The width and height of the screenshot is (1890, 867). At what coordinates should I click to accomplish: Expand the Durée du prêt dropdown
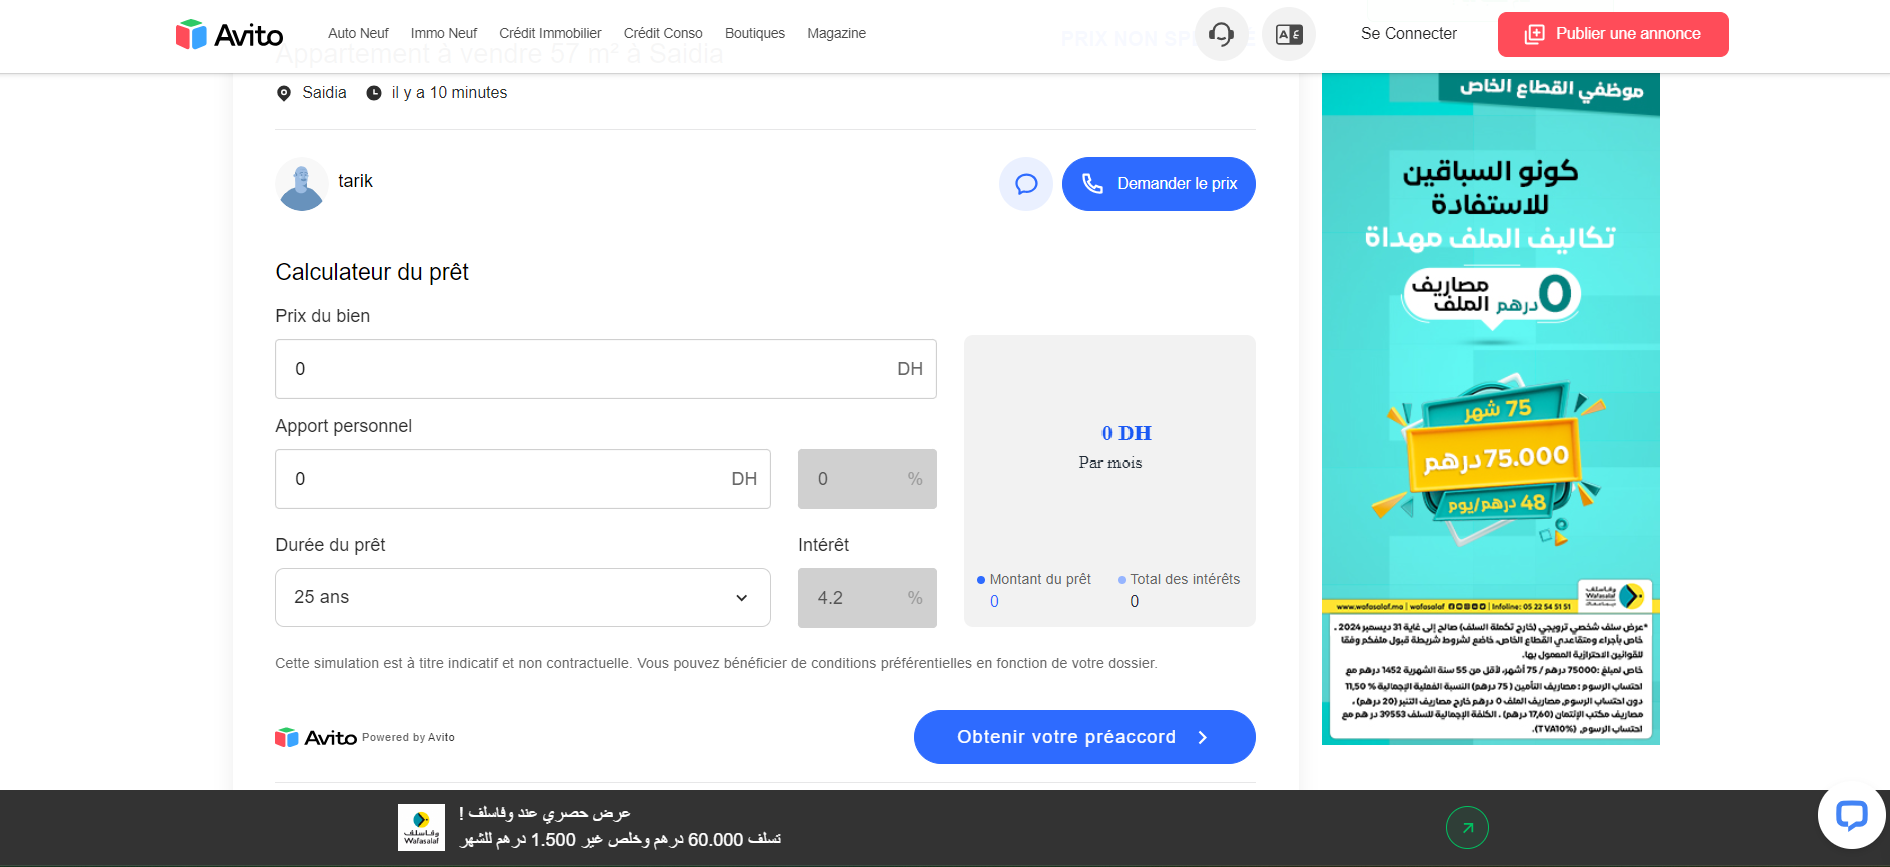[523, 598]
